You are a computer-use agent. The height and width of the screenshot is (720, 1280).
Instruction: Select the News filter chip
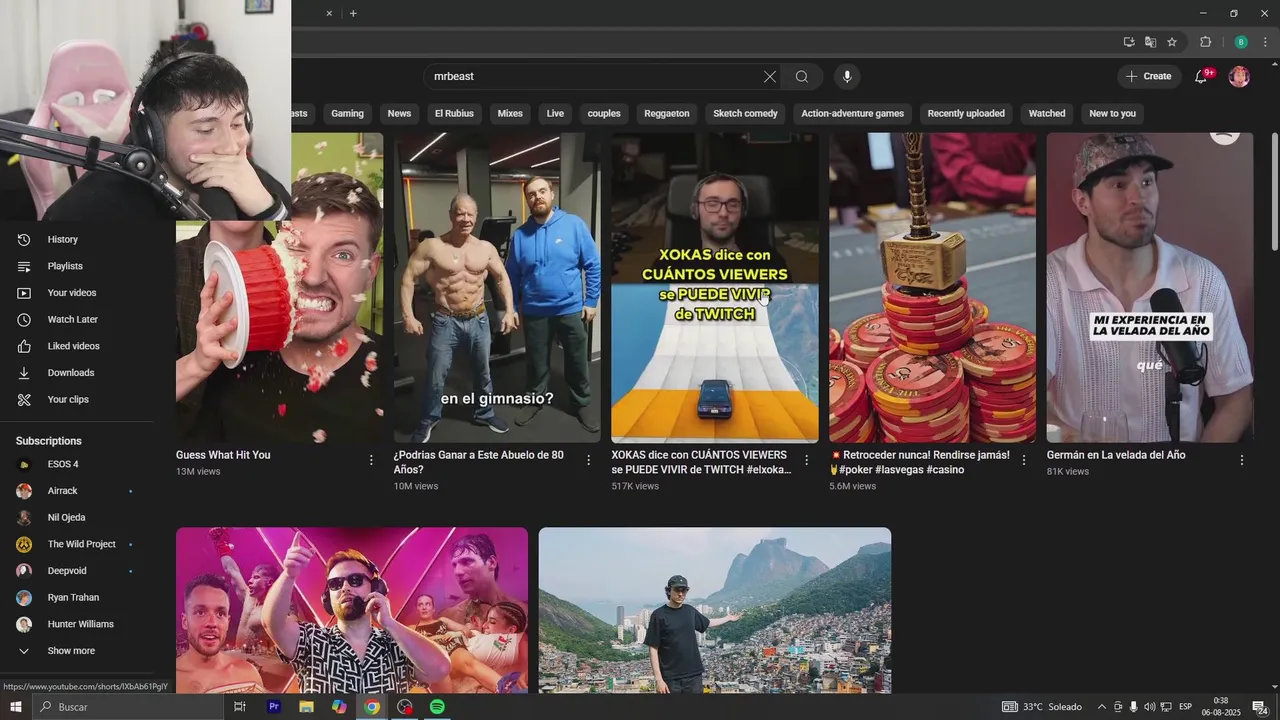coord(399,113)
